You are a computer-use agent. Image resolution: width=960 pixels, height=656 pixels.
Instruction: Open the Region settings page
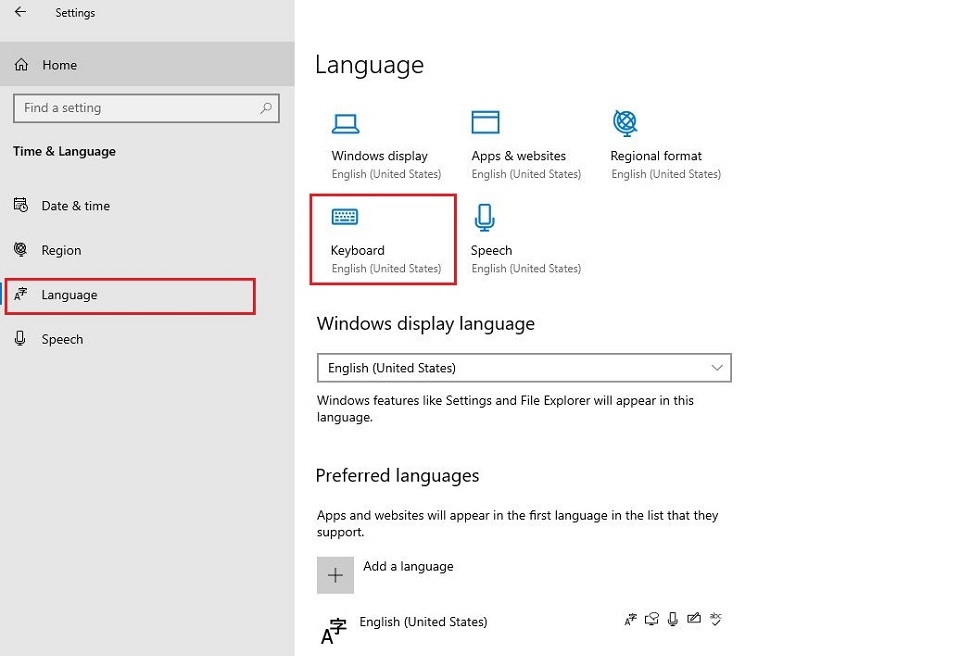(61, 250)
